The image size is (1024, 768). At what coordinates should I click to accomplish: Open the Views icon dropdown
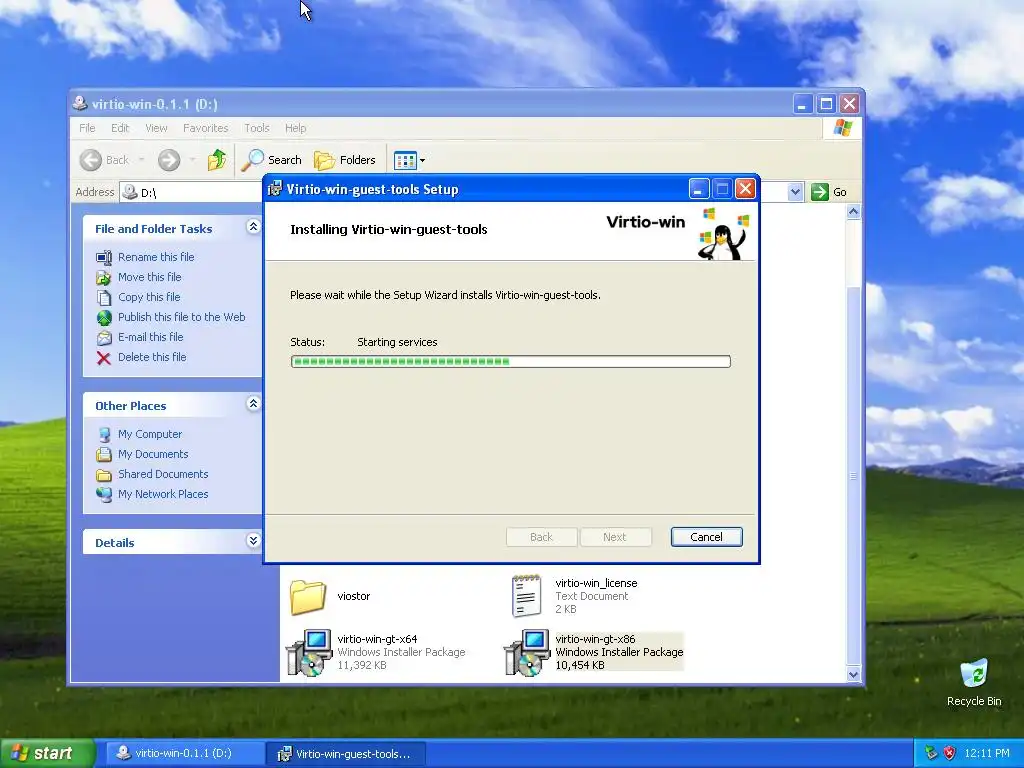410,160
